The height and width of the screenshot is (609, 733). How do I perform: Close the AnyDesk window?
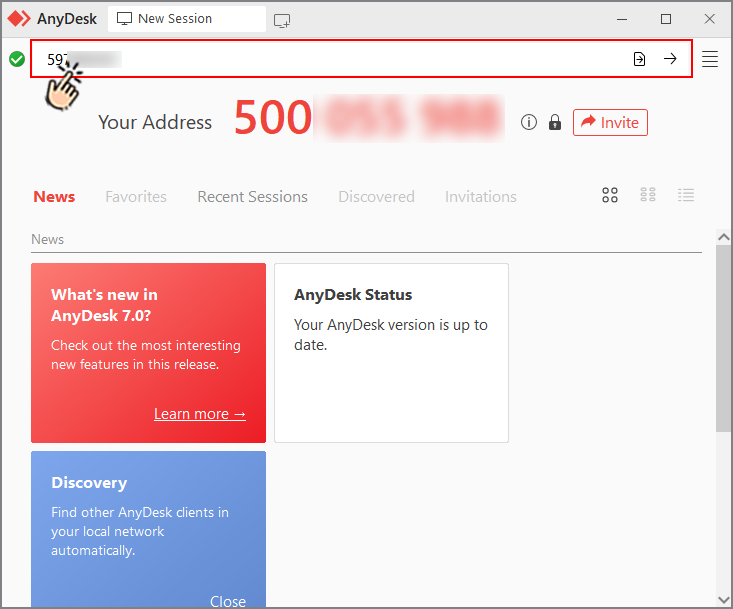709,19
